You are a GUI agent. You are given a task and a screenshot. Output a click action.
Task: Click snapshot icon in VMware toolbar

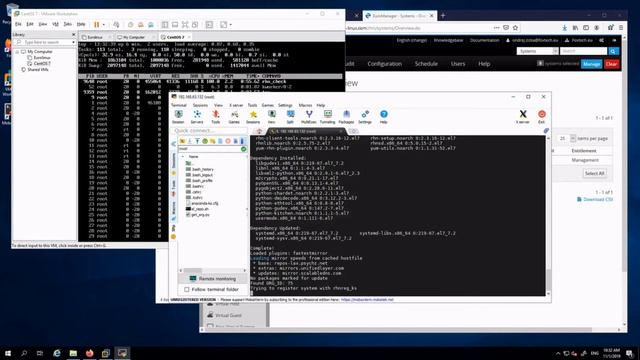pyautogui.click(x=131, y=25)
